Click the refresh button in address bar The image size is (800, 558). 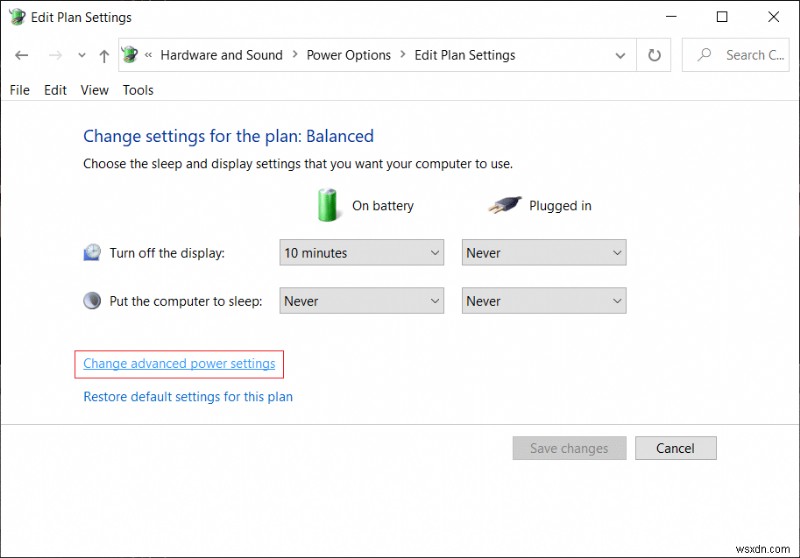pyautogui.click(x=655, y=55)
